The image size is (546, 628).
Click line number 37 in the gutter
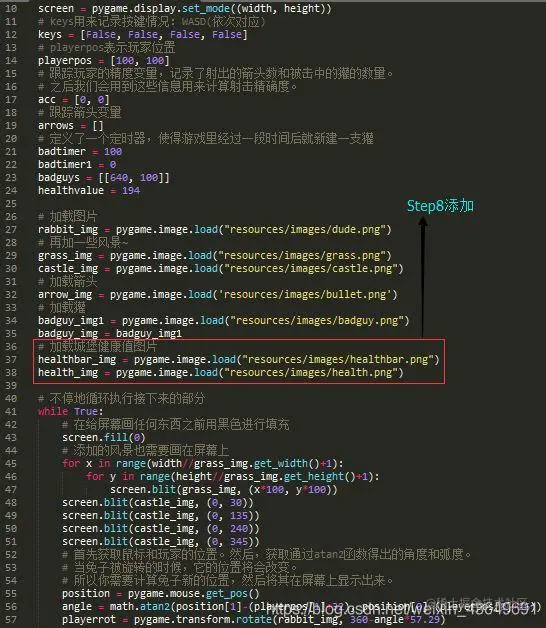[x=11, y=359]
